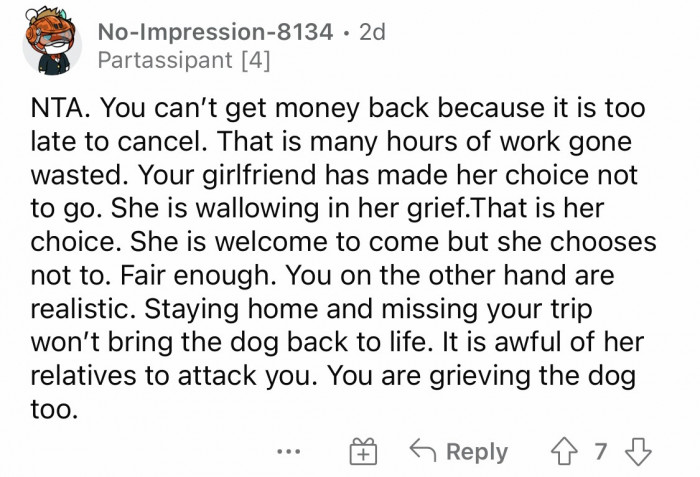Click the Partassipant flair label

click(x=165, y=62)
